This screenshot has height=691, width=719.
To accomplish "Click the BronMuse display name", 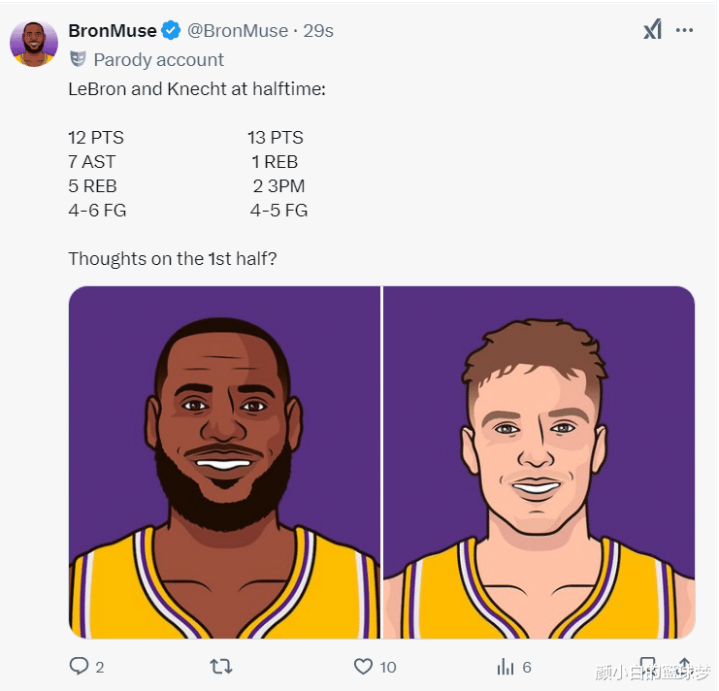I will 113,31.
